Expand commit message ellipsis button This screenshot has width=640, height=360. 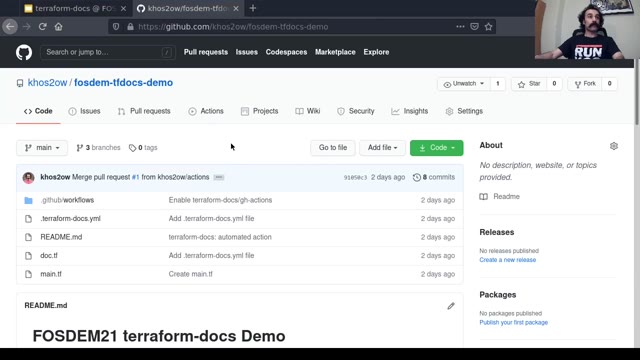(x=219, y=177)
